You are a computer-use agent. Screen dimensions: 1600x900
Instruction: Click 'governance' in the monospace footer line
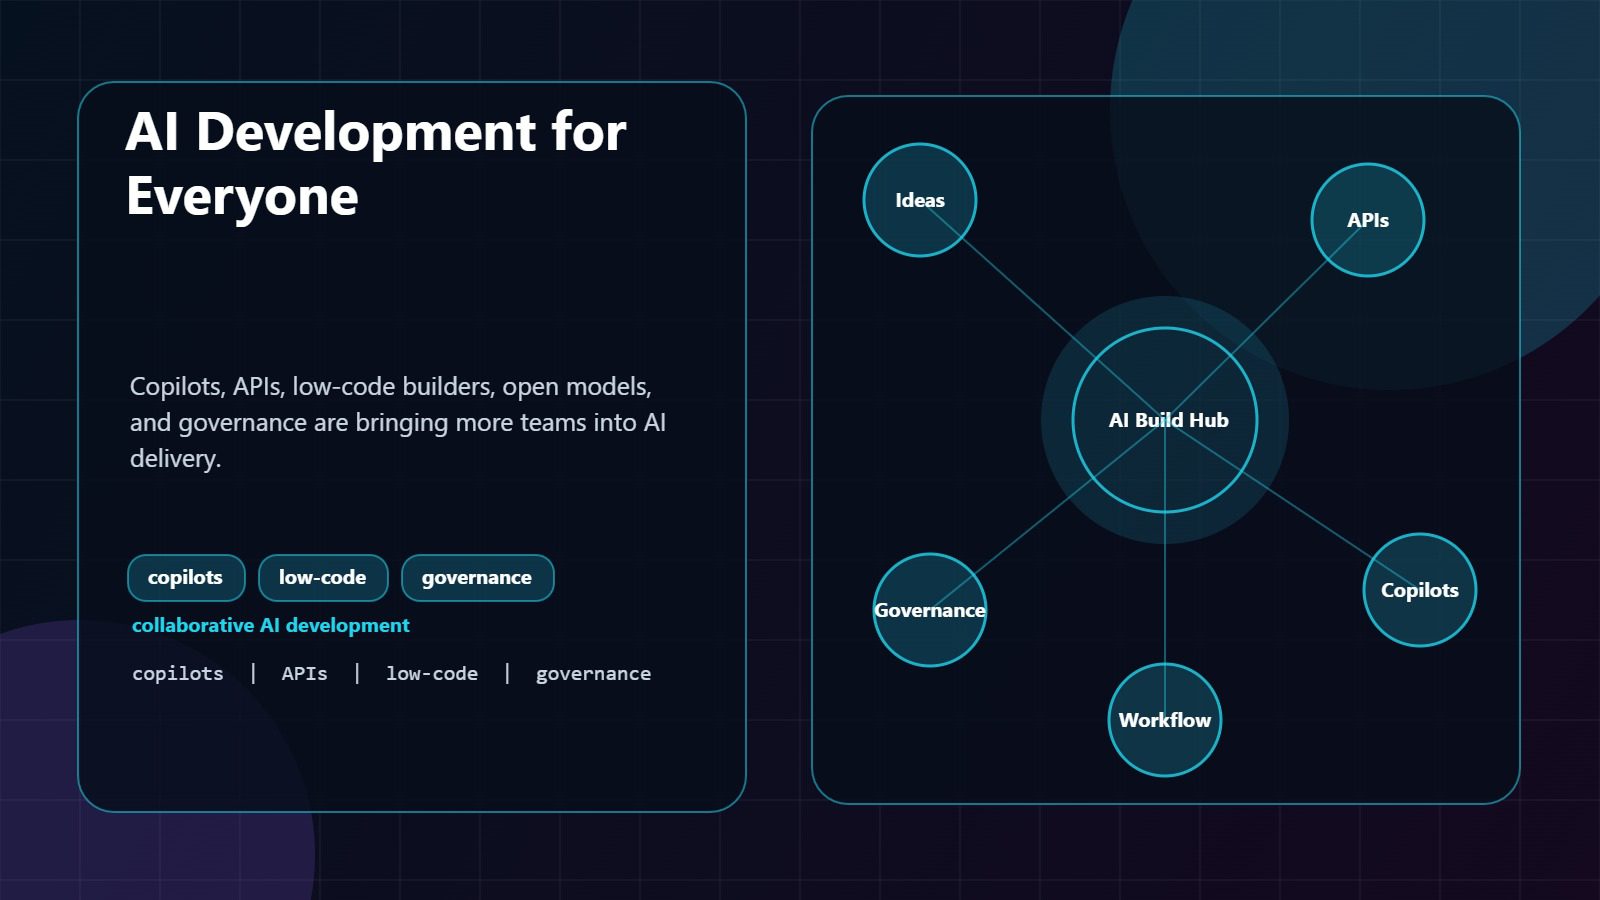593,674
